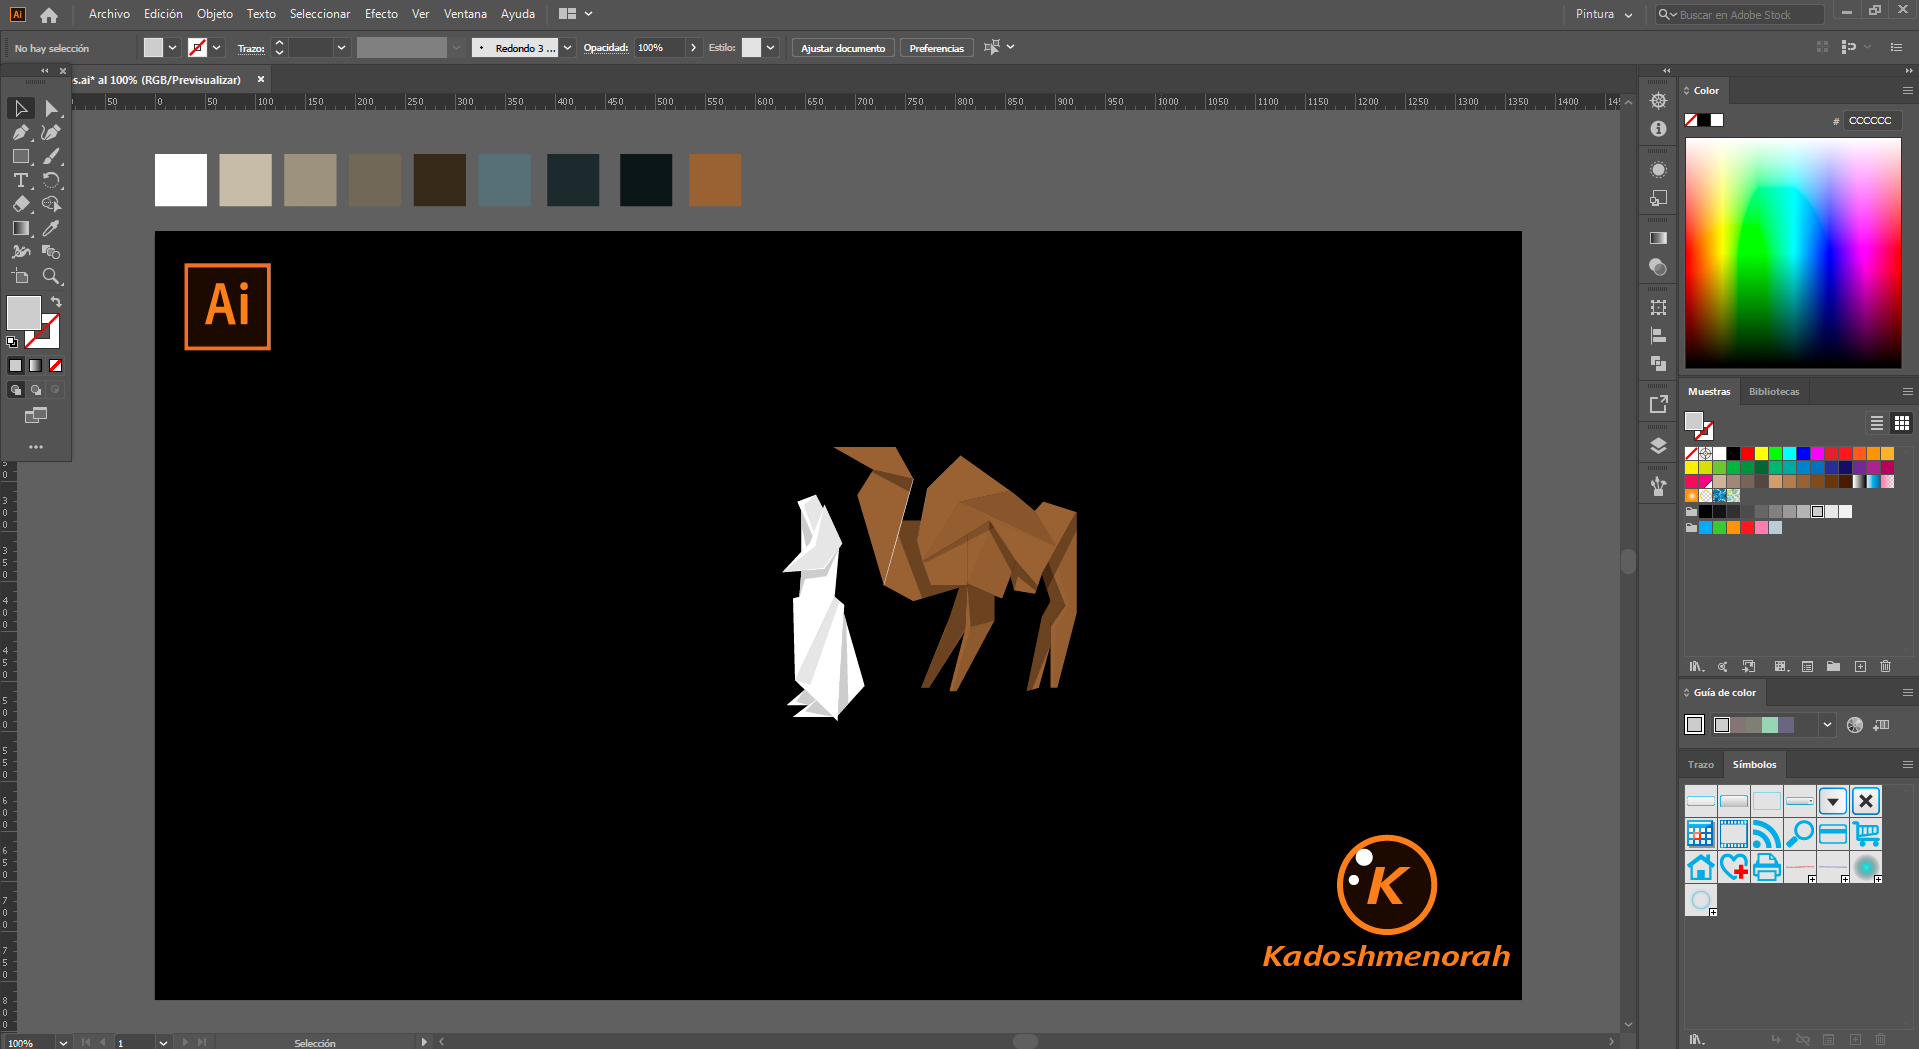Open the Opacidad settings link
This screenshot has height=1049, width=1919.
(606, 47)
